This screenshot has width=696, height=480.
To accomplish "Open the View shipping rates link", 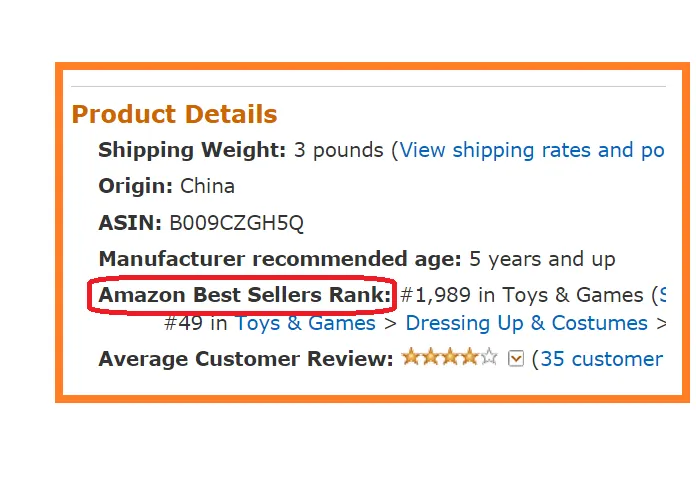I will tap(532, 150).
